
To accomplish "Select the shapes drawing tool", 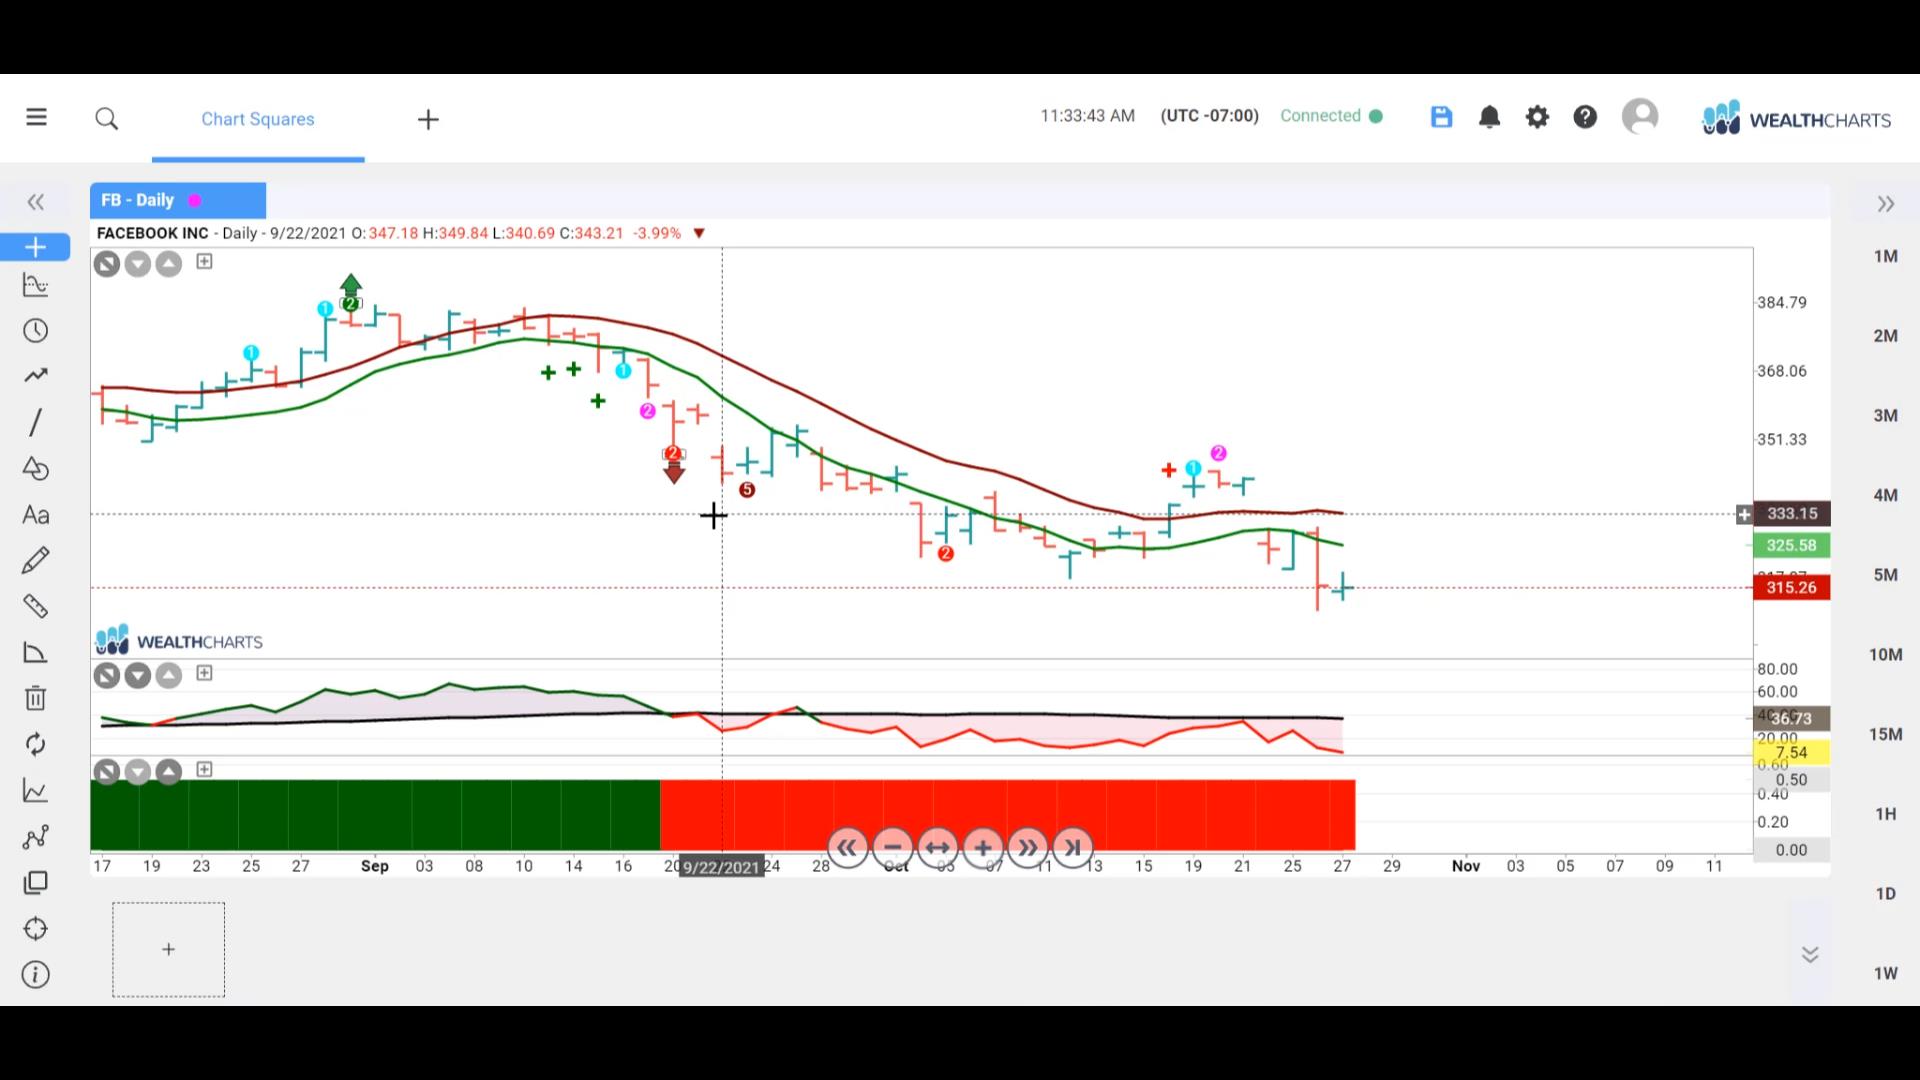I will pos(35,468).
